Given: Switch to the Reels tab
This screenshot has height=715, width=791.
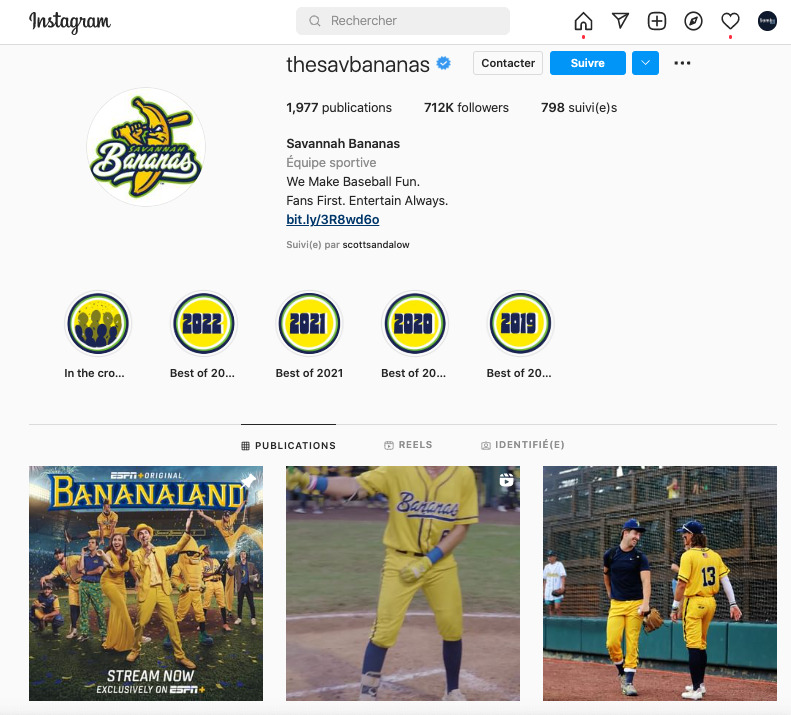Looking at the screenshot, I should (408, 445).
